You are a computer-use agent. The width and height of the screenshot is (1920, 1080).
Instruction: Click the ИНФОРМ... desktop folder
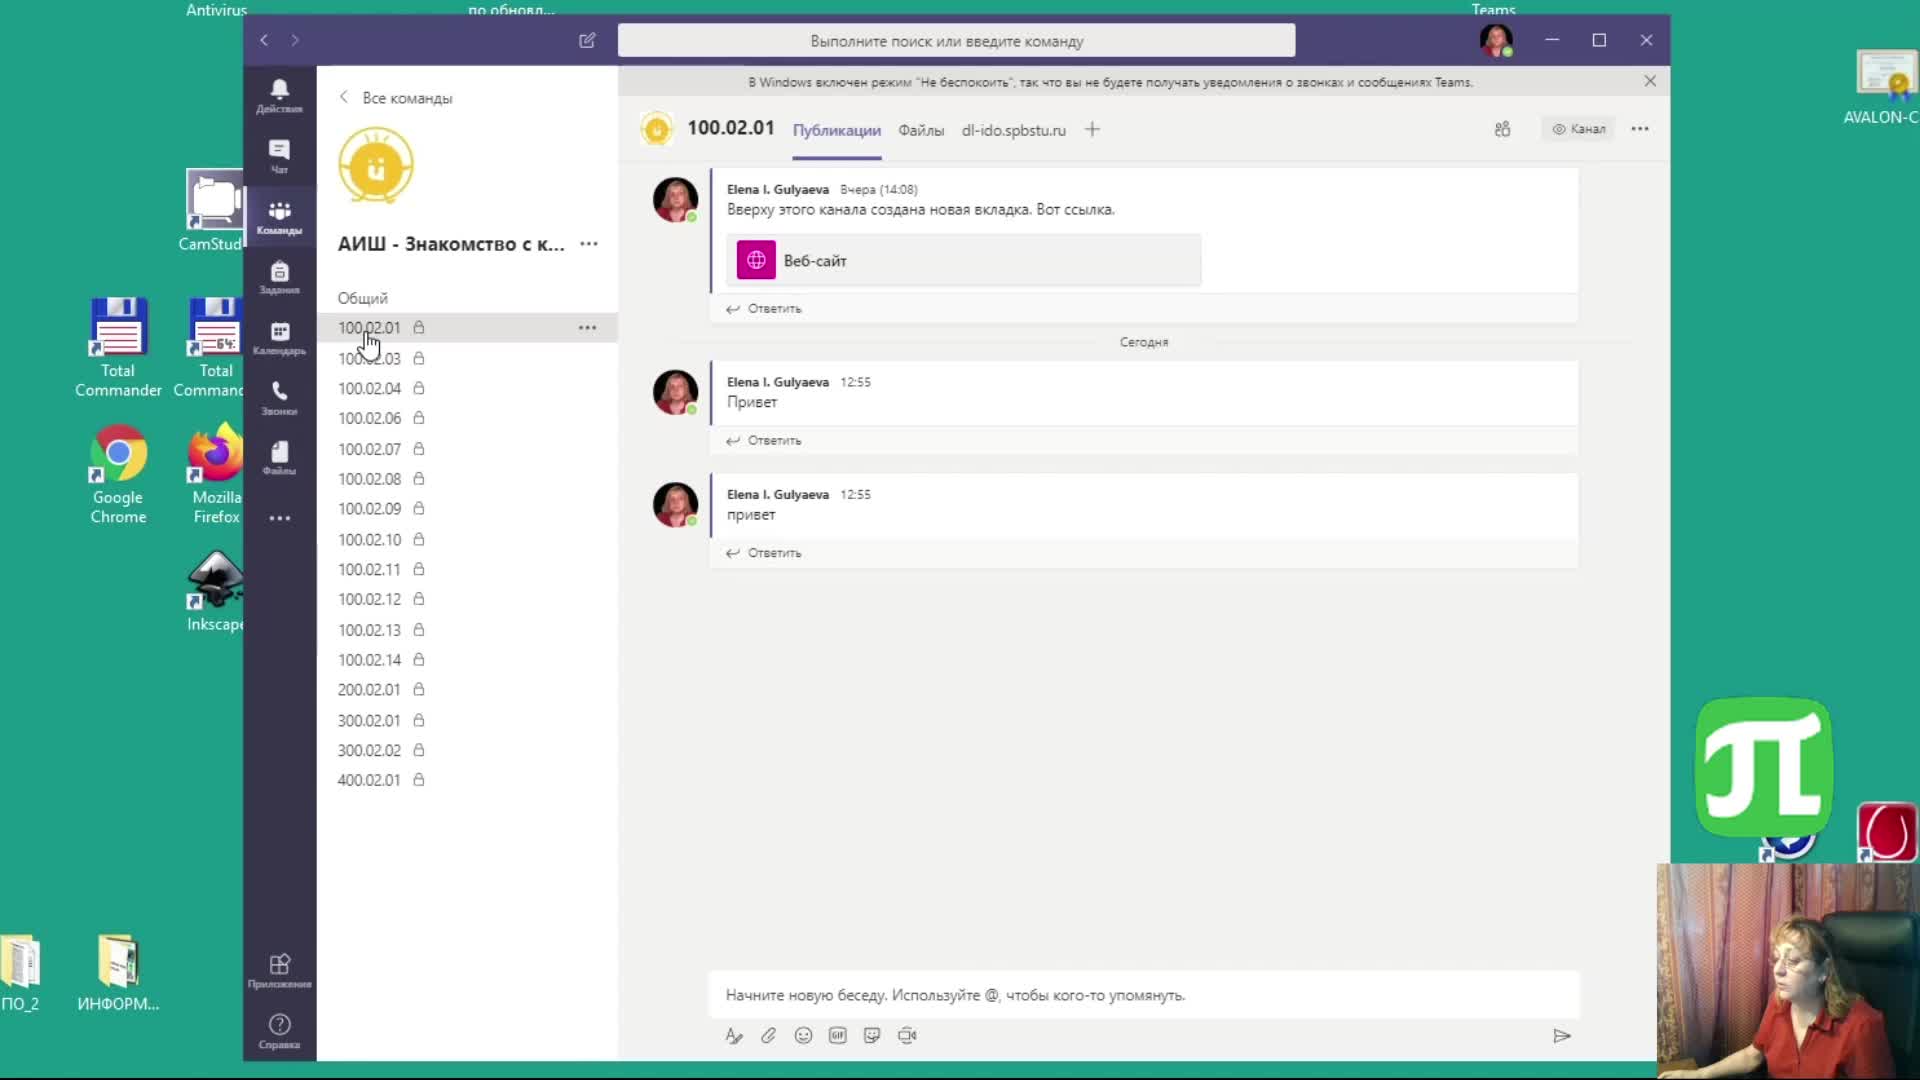pyautogui.click(x=118, y=974)
